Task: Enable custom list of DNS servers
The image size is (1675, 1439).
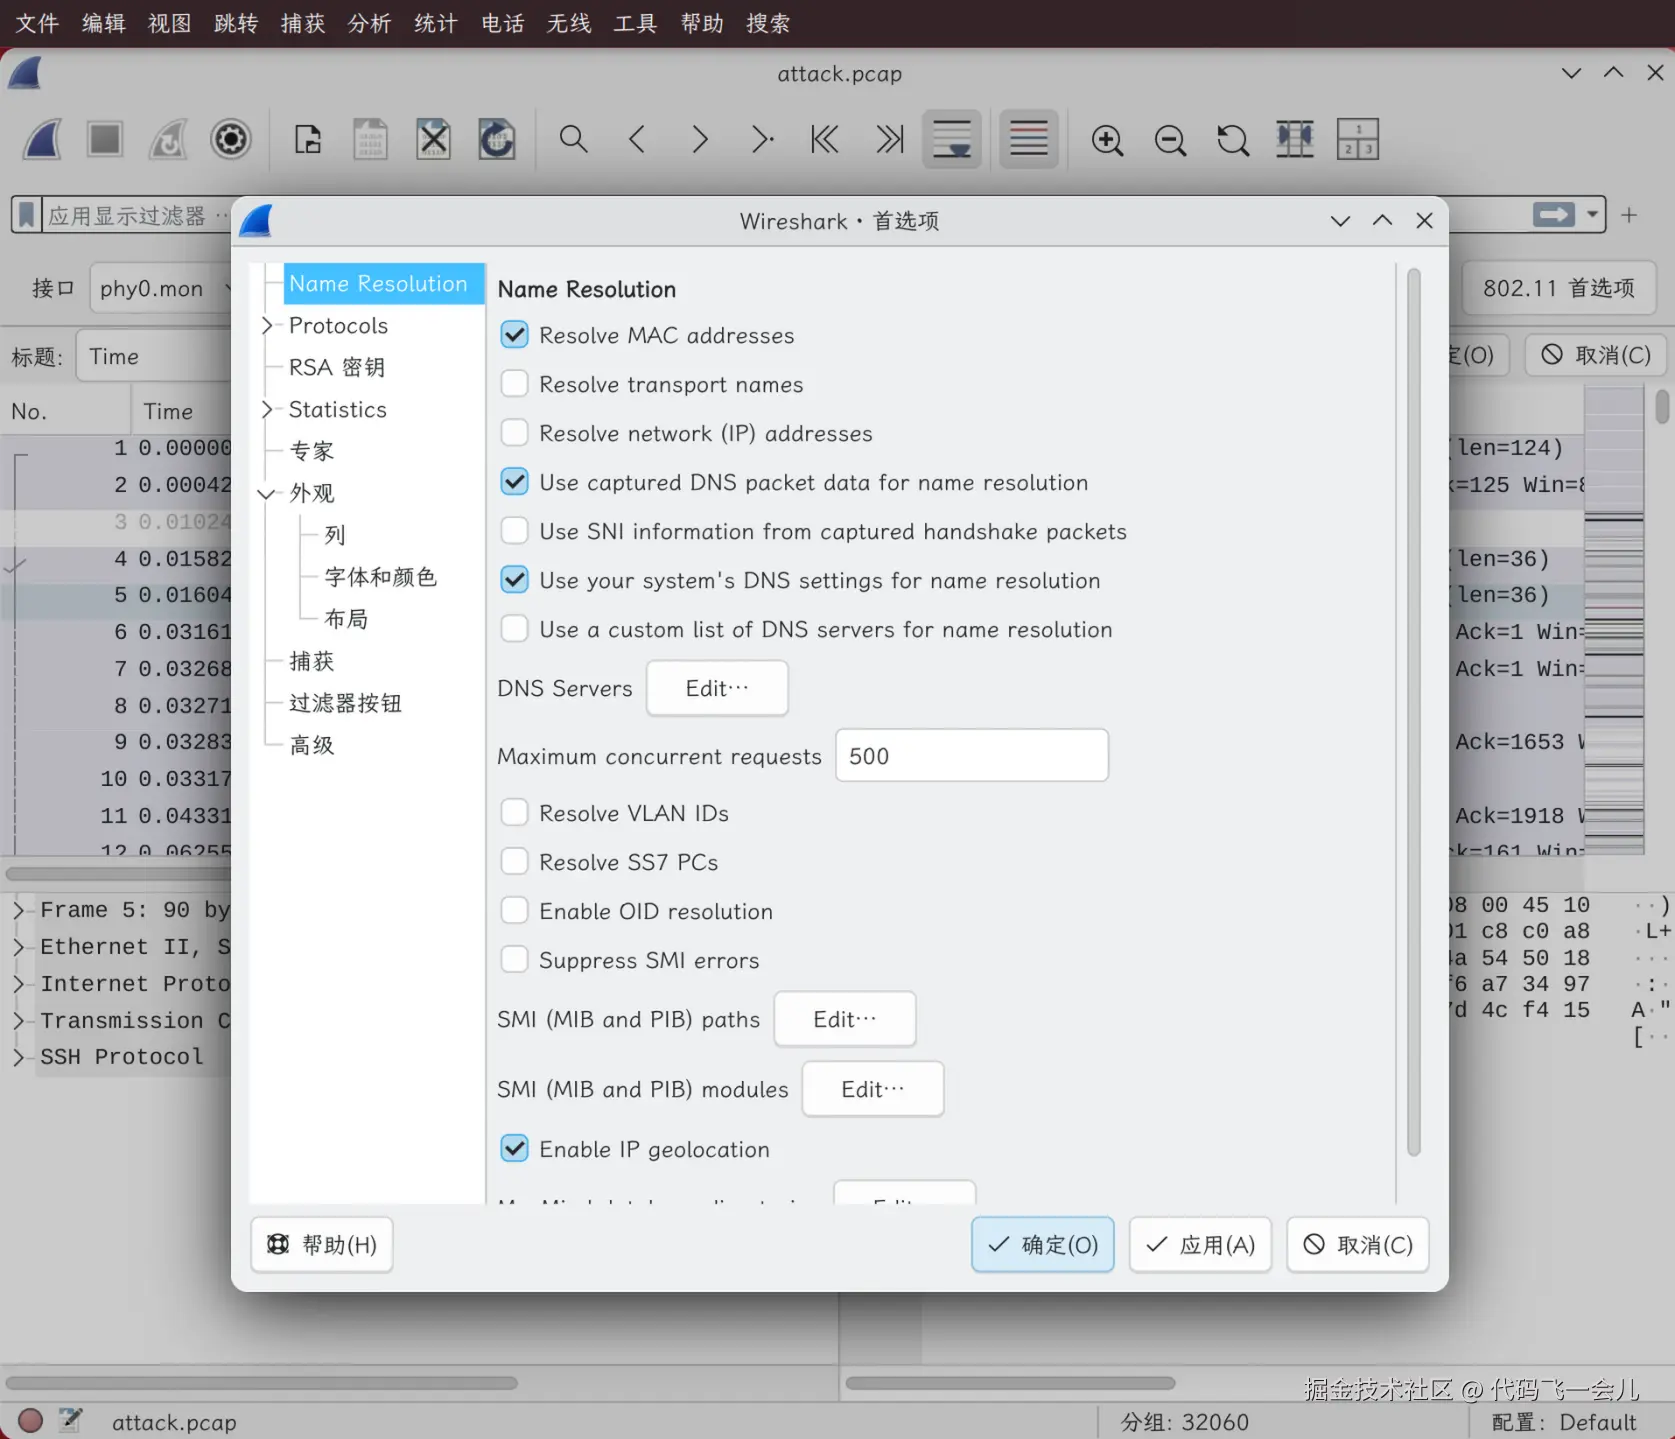Action: [514, 628]
